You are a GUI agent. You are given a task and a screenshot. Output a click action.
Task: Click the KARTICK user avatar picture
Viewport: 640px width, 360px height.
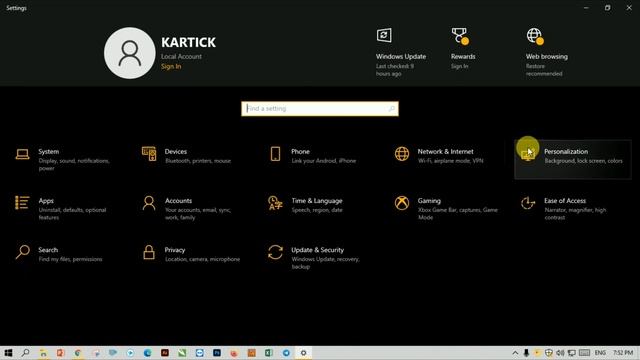130,53
